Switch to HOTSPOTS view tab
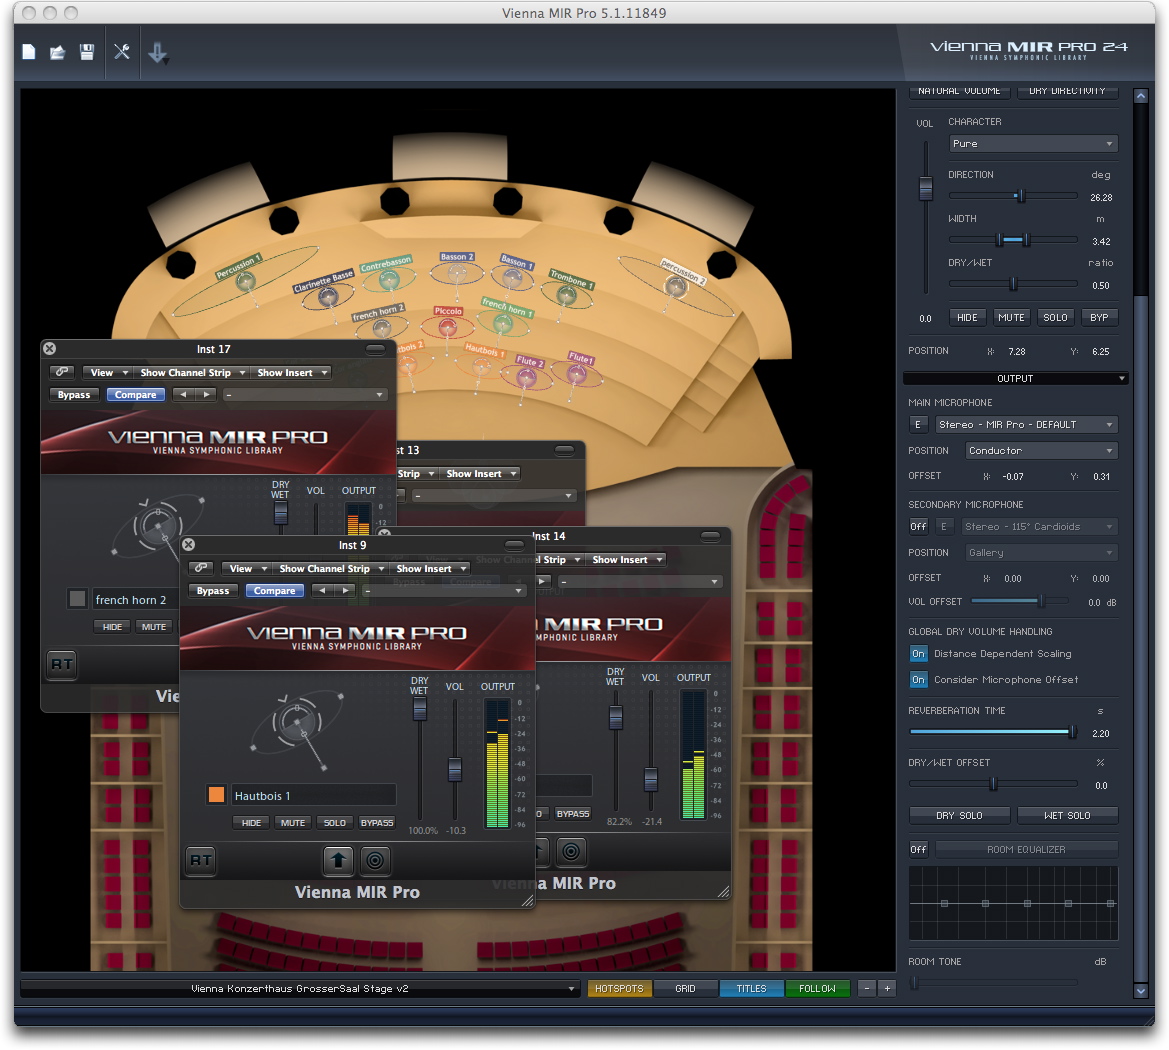 pos(620,989)
